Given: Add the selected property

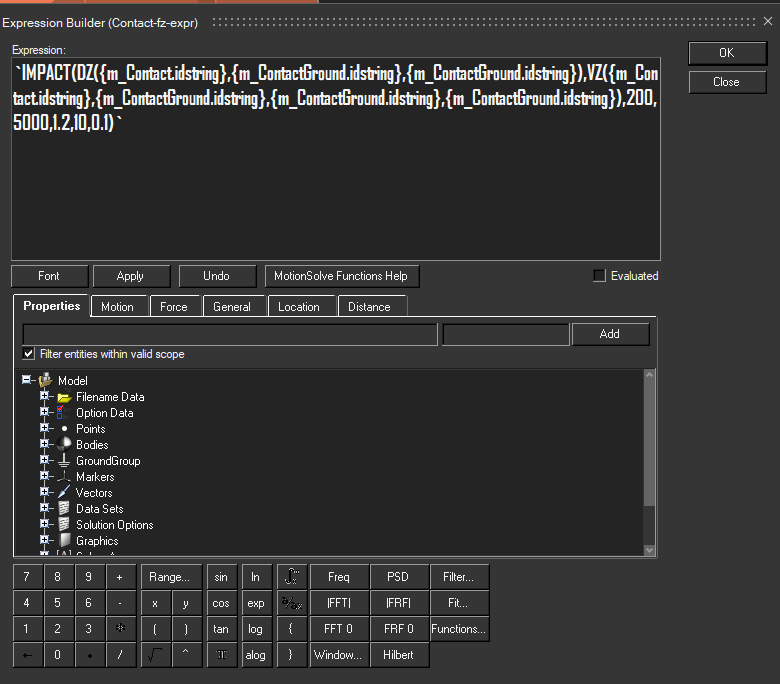Looking at the screenshot, I should tap(610, 334).
